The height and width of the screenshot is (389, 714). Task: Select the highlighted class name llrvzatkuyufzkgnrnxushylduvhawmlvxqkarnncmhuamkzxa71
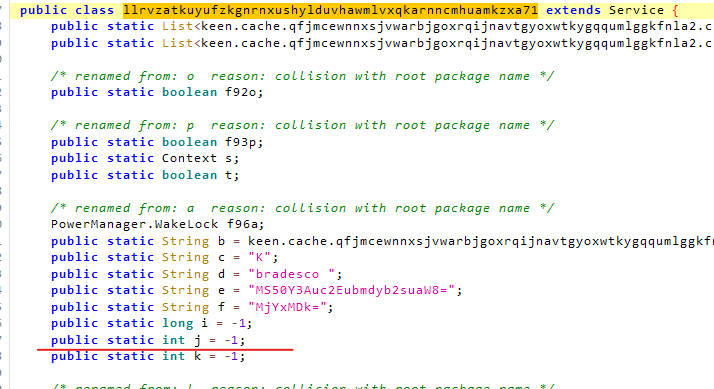click(x=330, y=10)
